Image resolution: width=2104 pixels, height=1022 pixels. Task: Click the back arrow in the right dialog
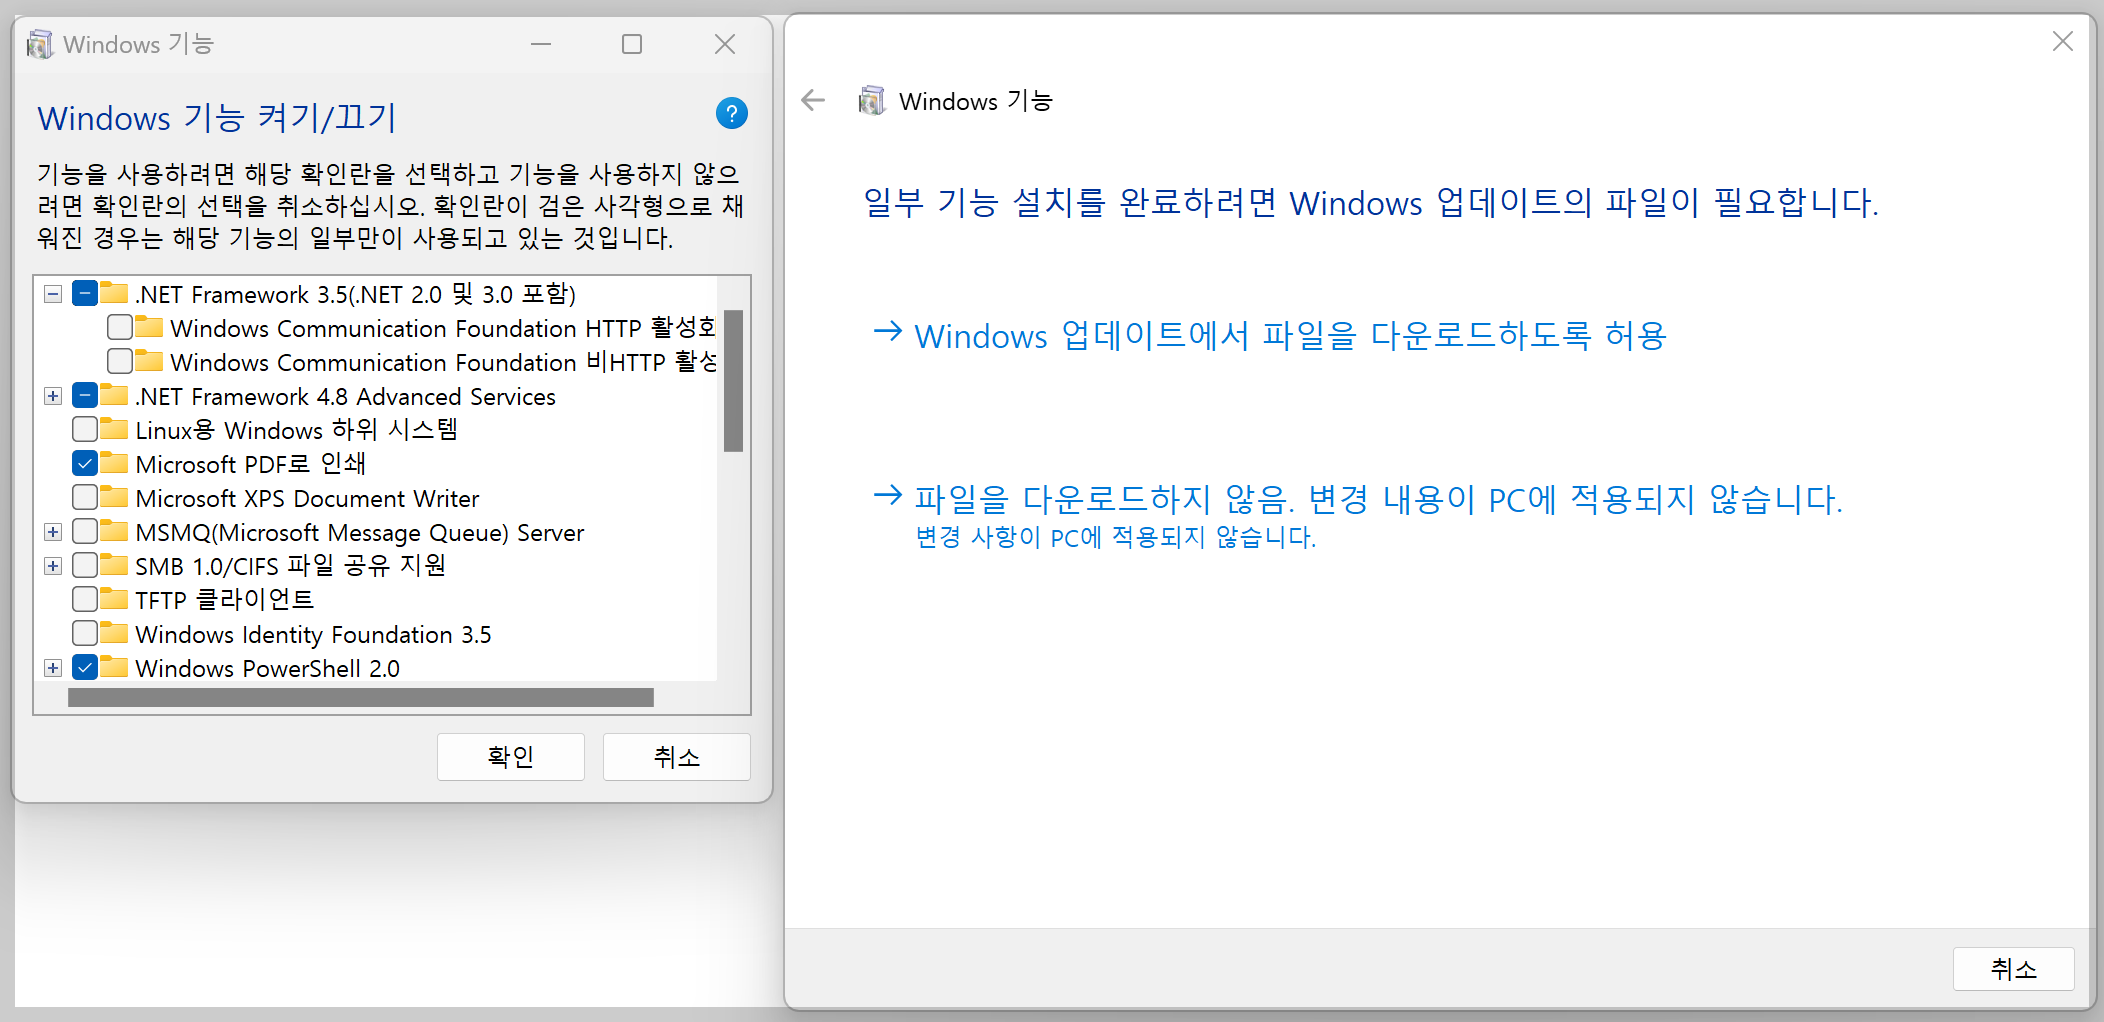tap(813, 100)
